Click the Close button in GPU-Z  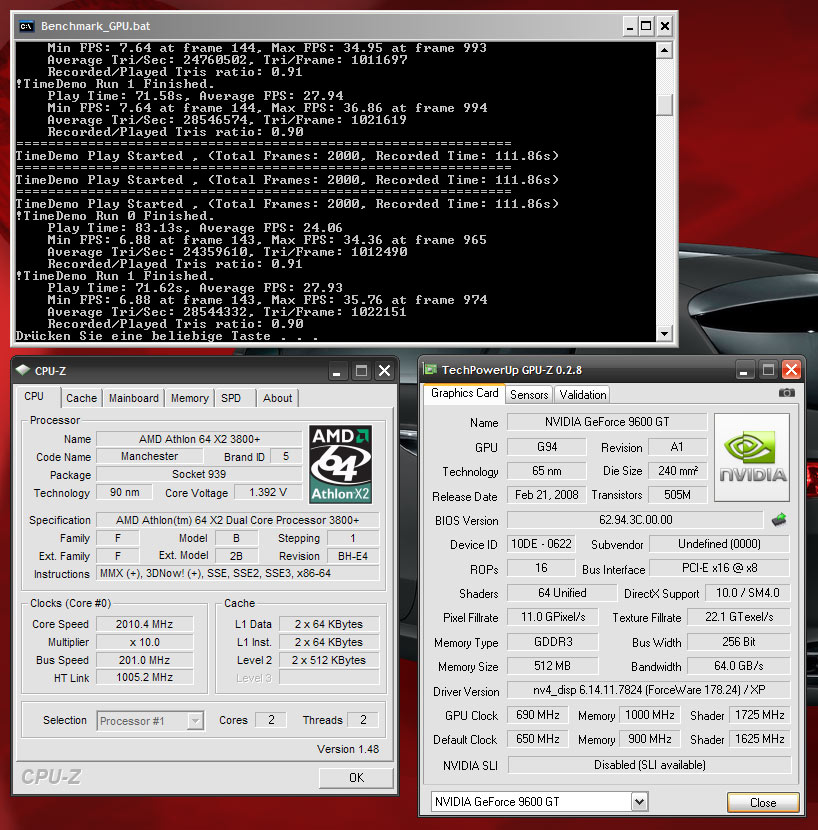pos(763,802)
